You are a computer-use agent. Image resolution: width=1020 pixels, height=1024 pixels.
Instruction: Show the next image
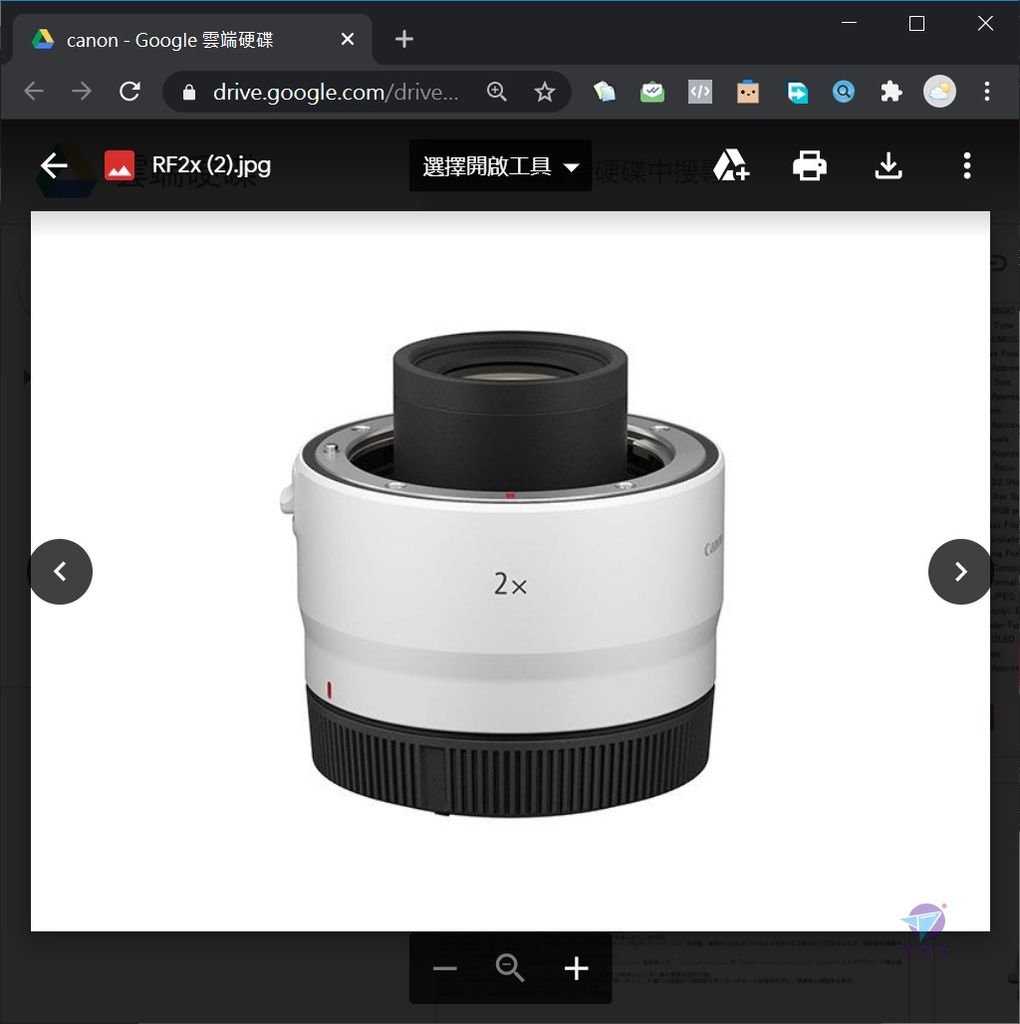[x=960, y=571]
